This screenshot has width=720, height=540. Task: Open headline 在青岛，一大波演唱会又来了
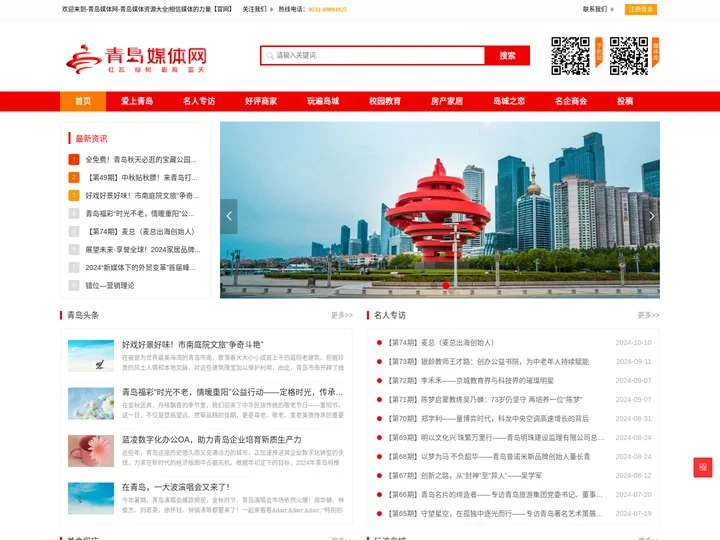point(176,487)
